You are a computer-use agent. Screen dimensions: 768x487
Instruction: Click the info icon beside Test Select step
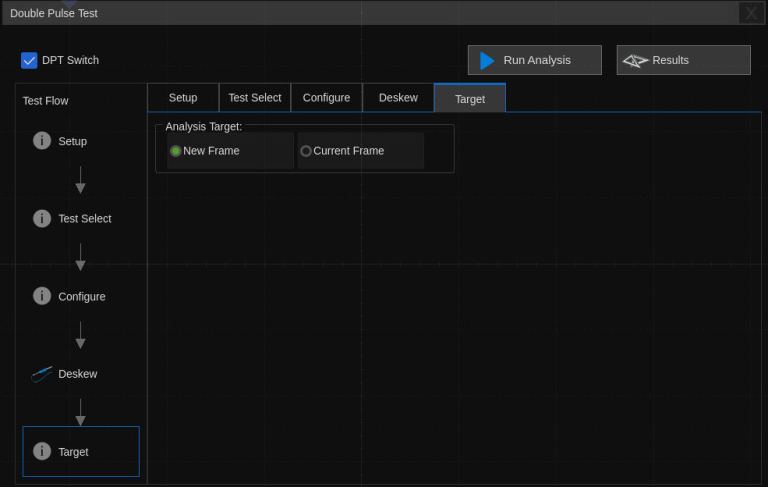(42, 218)
